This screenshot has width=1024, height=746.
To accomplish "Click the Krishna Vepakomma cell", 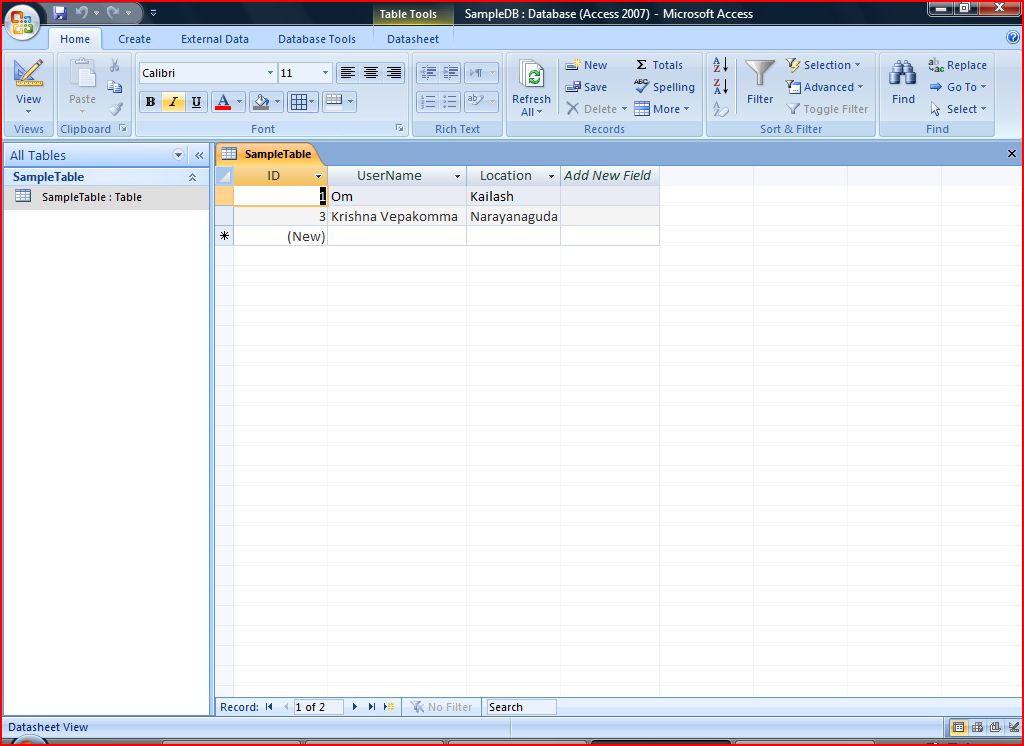I will (396, 216).
